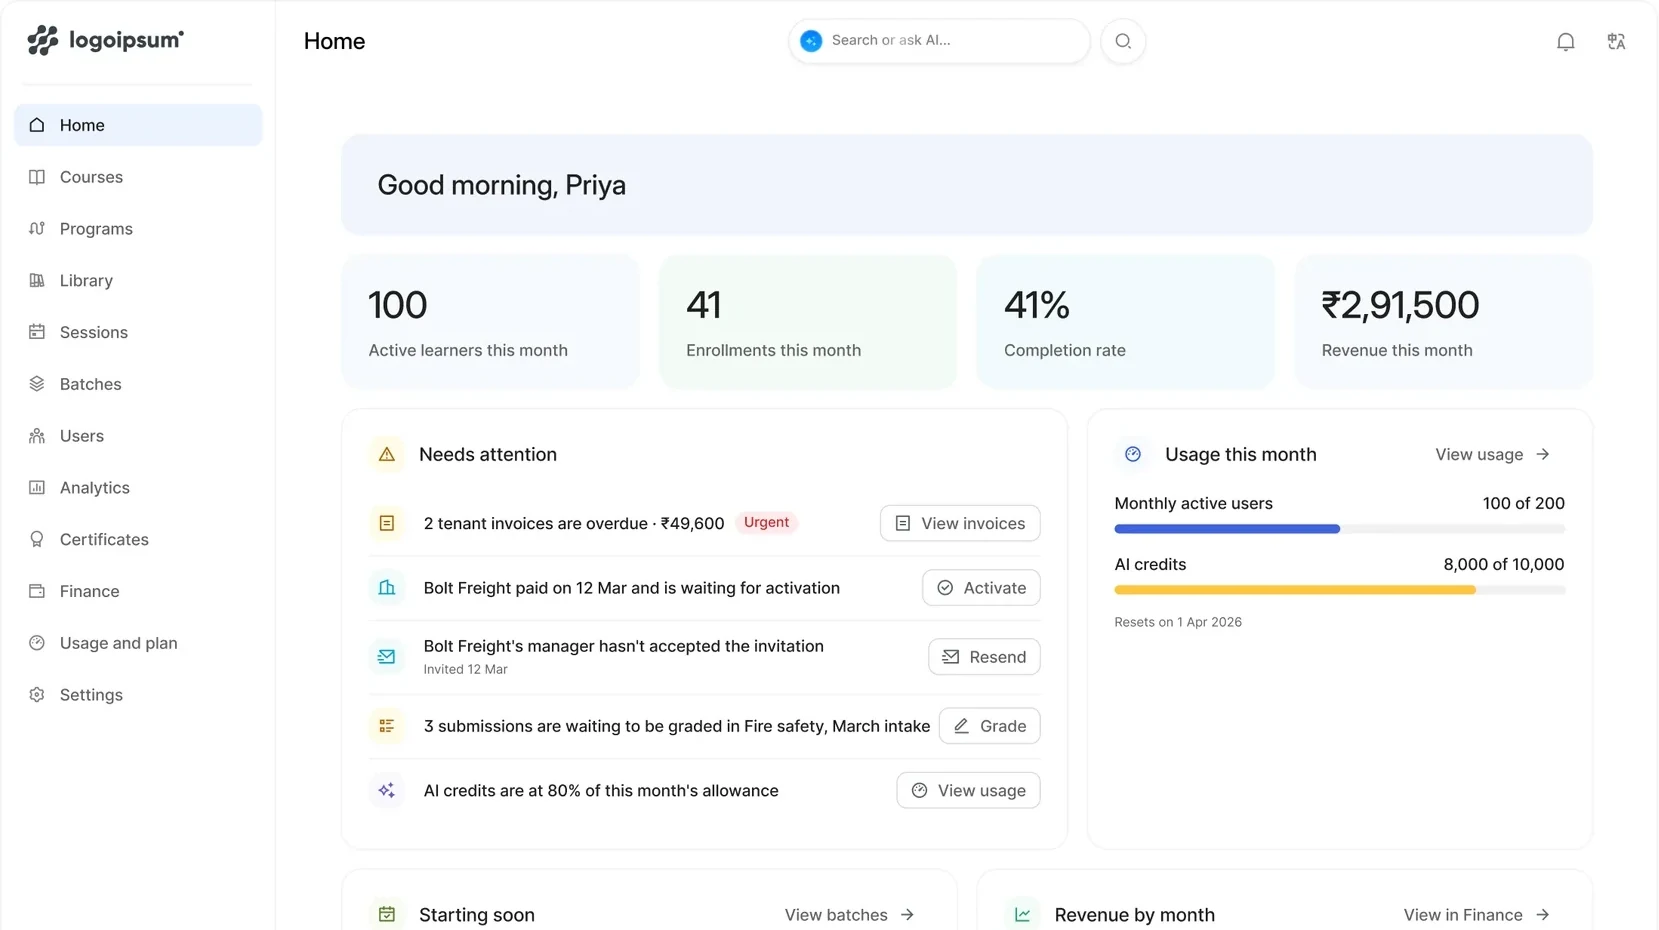Click the logoipsum logo
The width and height of the screenshot is (1659, 930).
pos(106,40)
